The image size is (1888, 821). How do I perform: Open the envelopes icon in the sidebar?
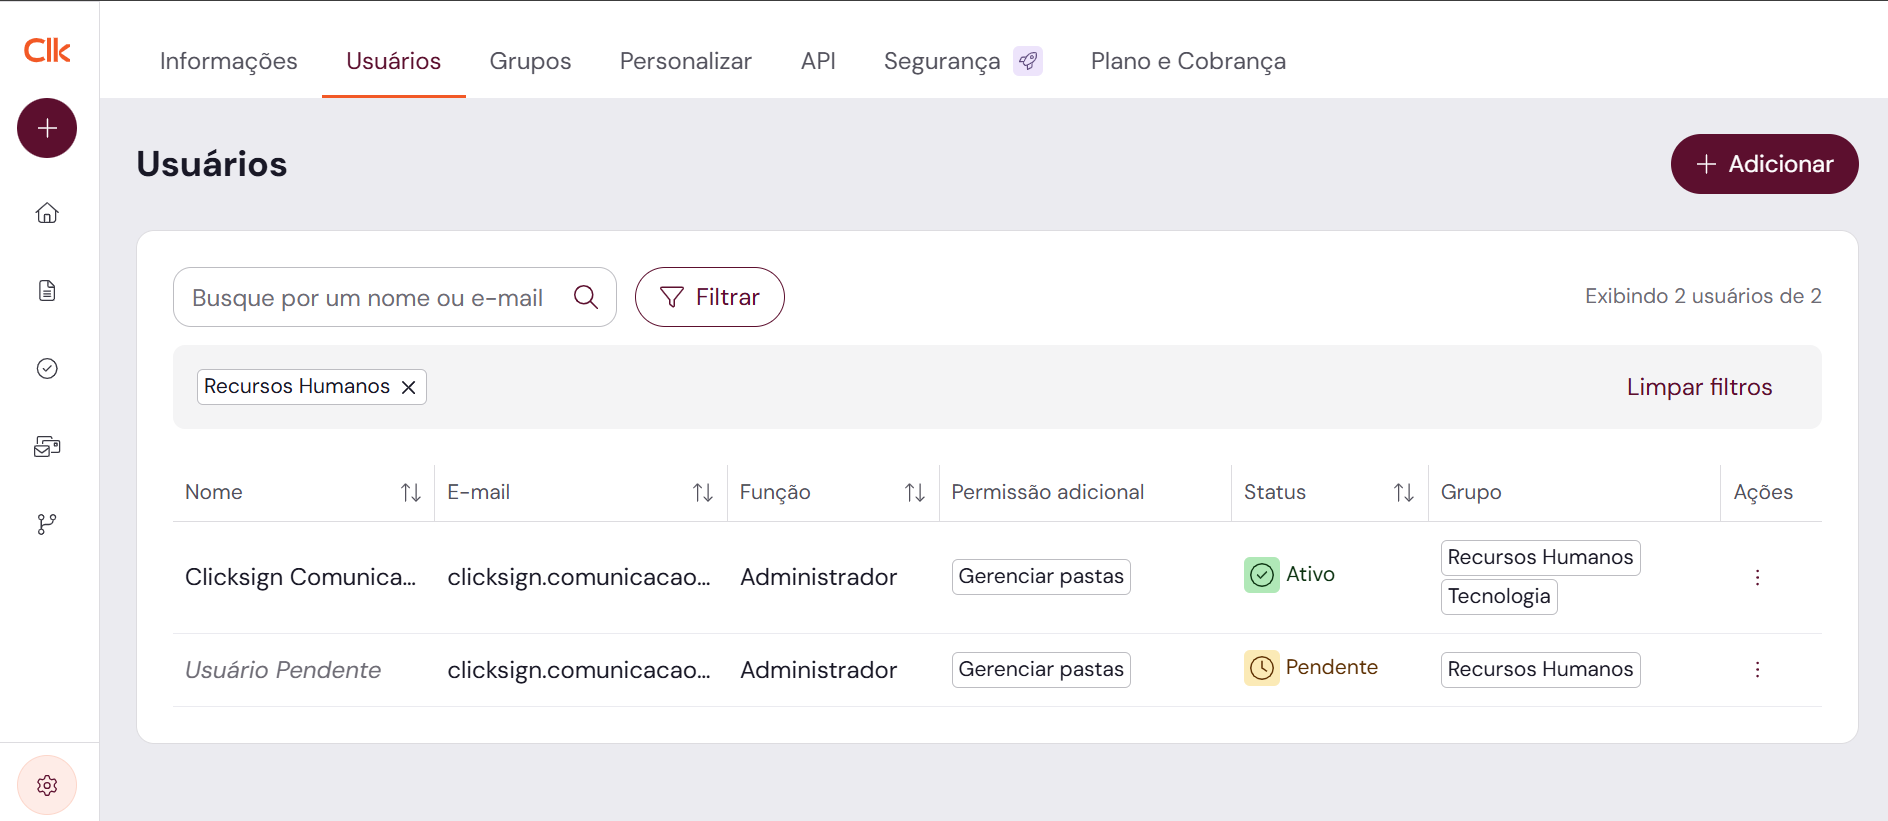(47, 447)
